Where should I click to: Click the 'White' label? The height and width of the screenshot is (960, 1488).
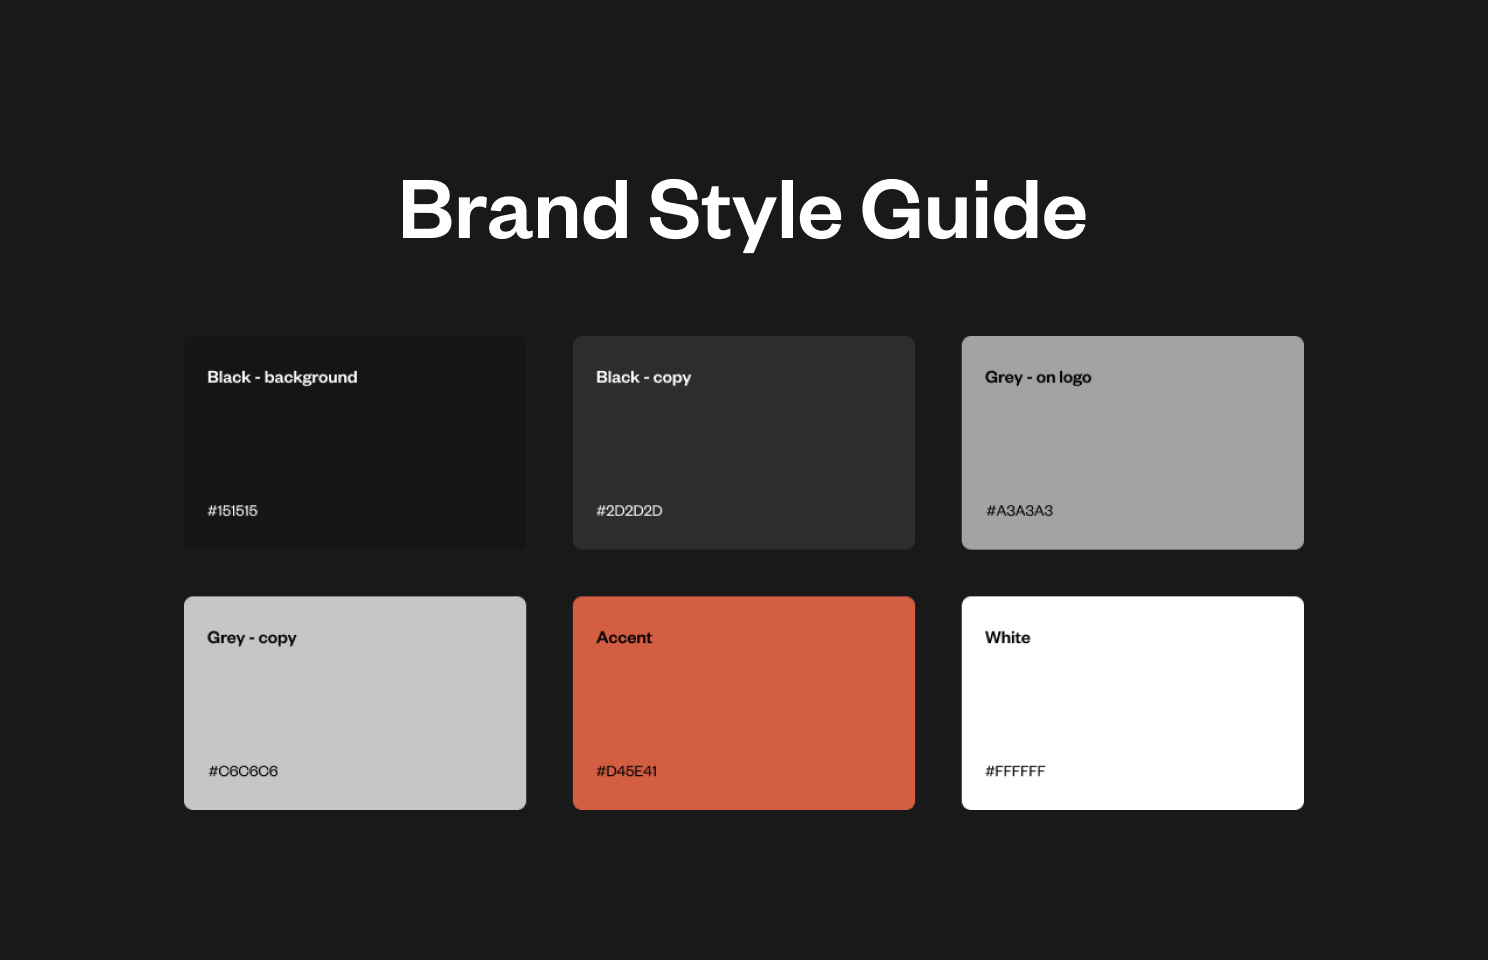[1007, 638]
